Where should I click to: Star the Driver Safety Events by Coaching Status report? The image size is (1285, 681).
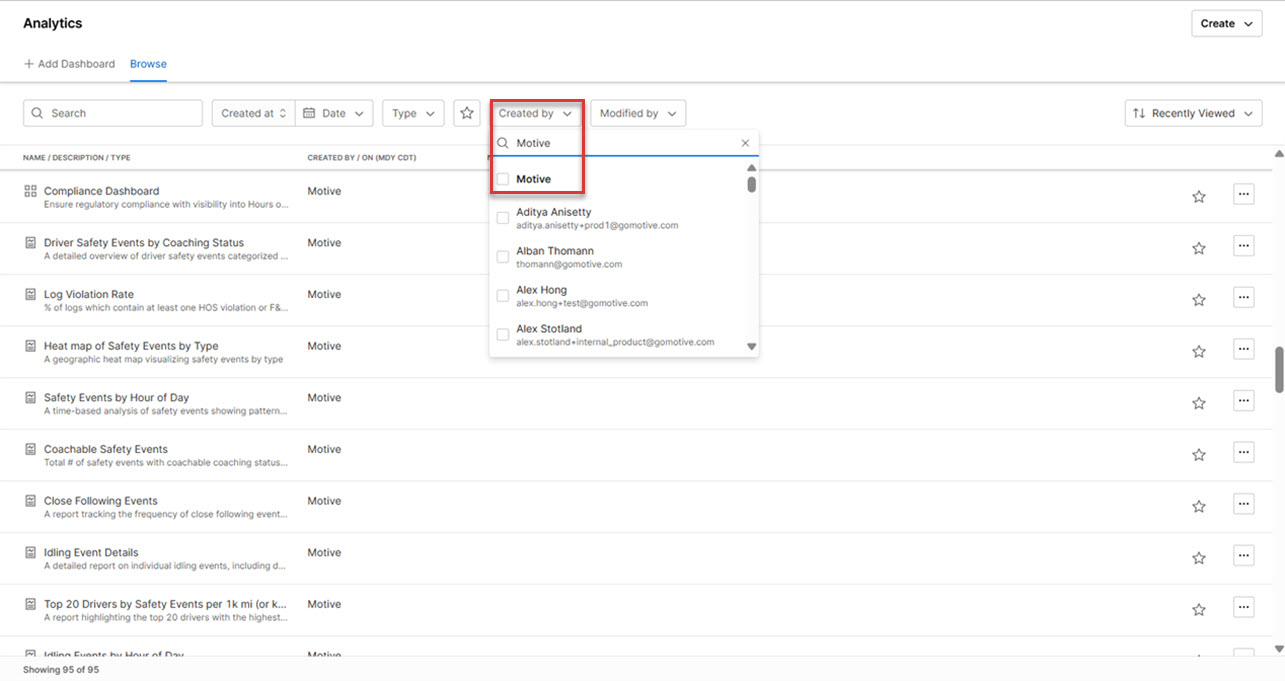(1198, 245)
